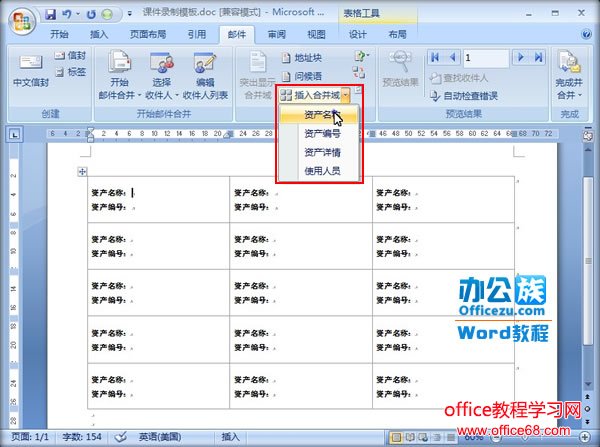Toggle the View Ruler button above scrollbar
Image resolution: width=600 pixels, height=447 pixels.
[x=588, y=136]
